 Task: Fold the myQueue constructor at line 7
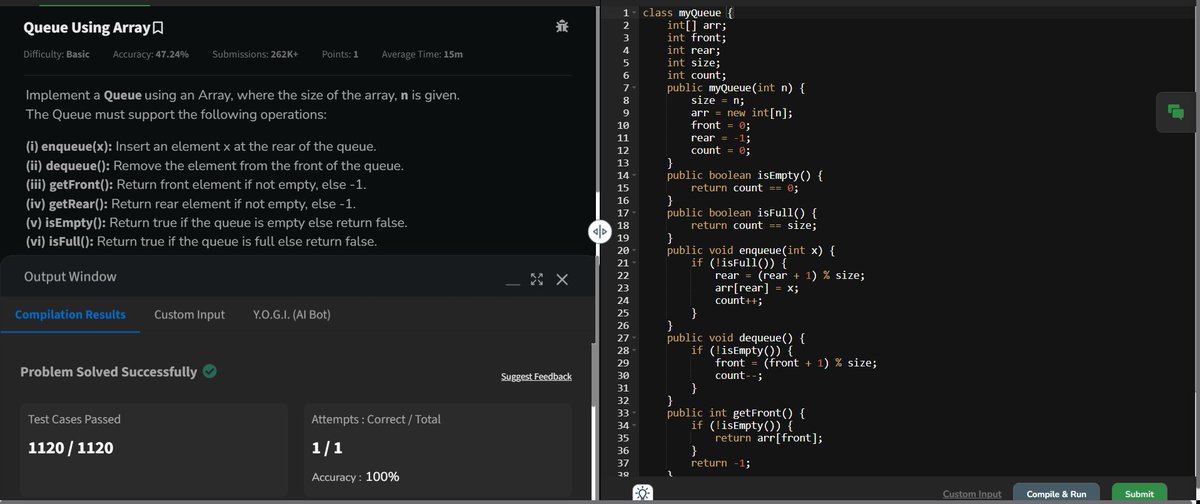(634, 88)
